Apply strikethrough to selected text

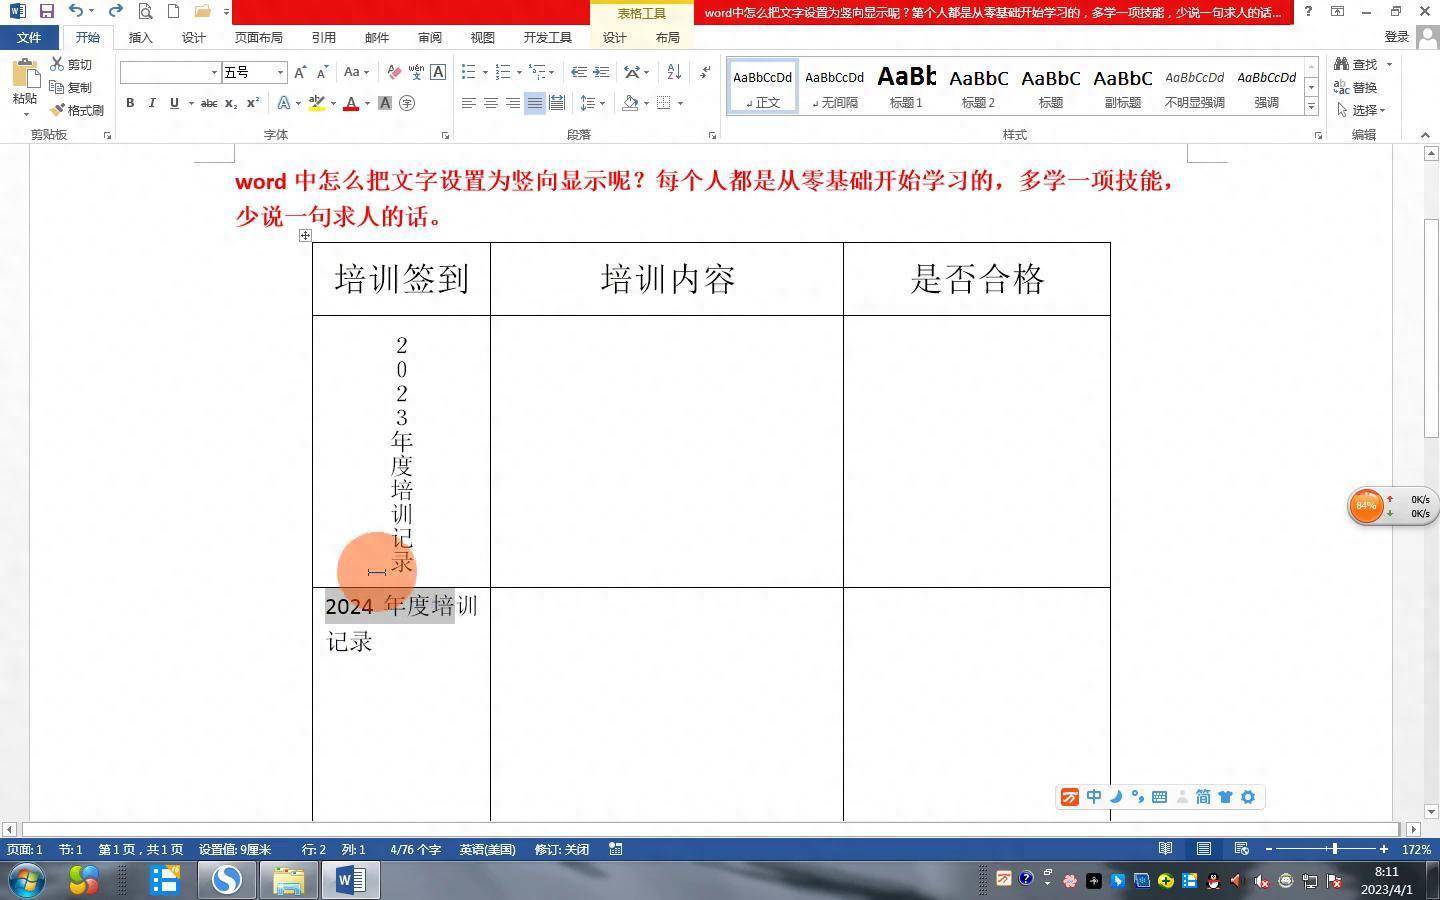(x=208, y=103)
